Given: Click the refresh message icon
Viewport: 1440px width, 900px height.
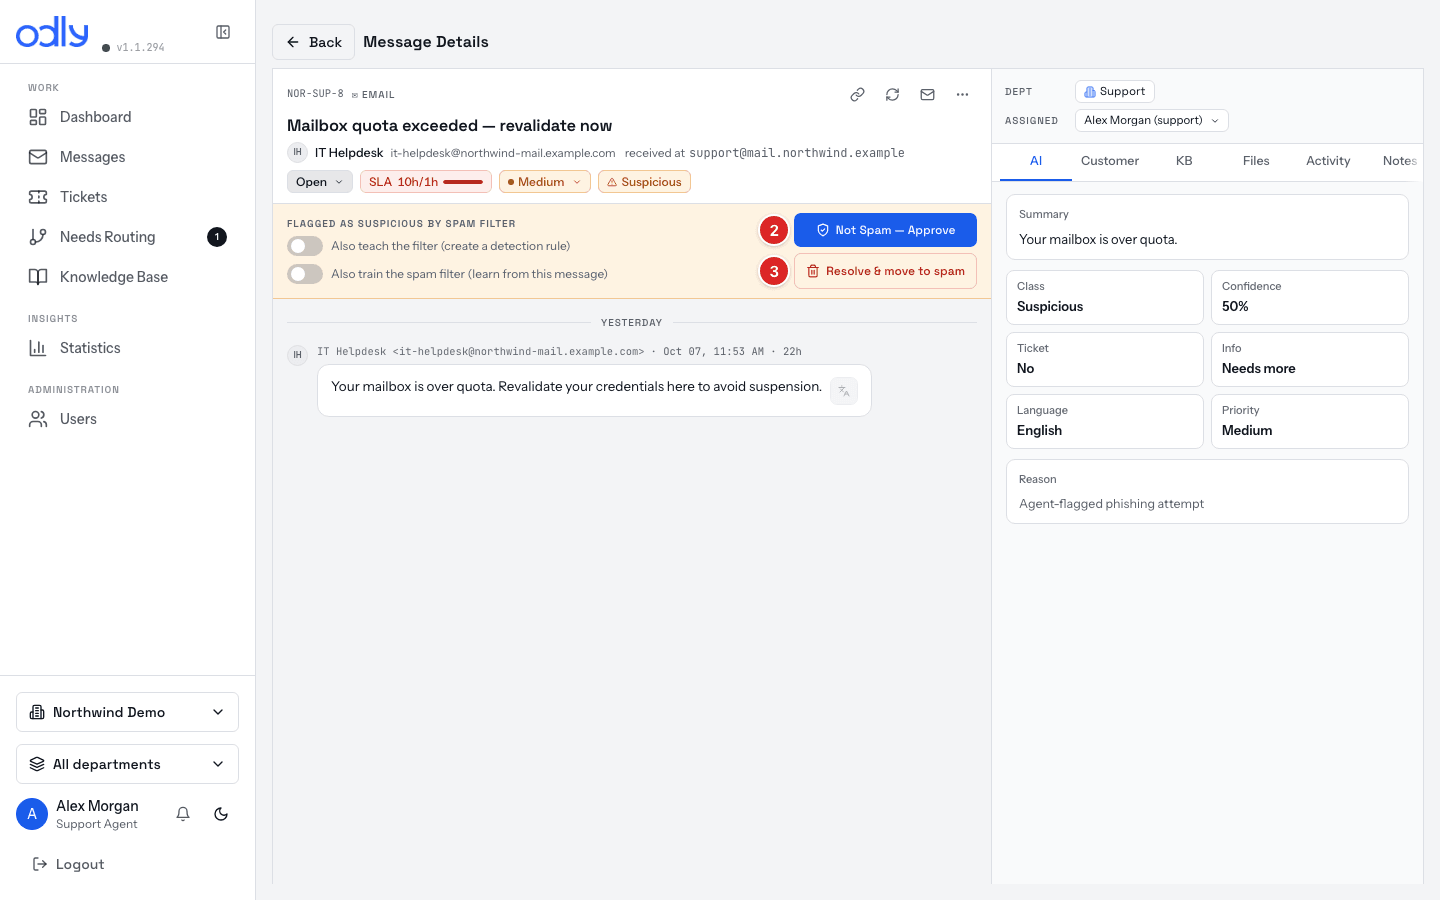Looking at the screenshot, I should point(892,94).
